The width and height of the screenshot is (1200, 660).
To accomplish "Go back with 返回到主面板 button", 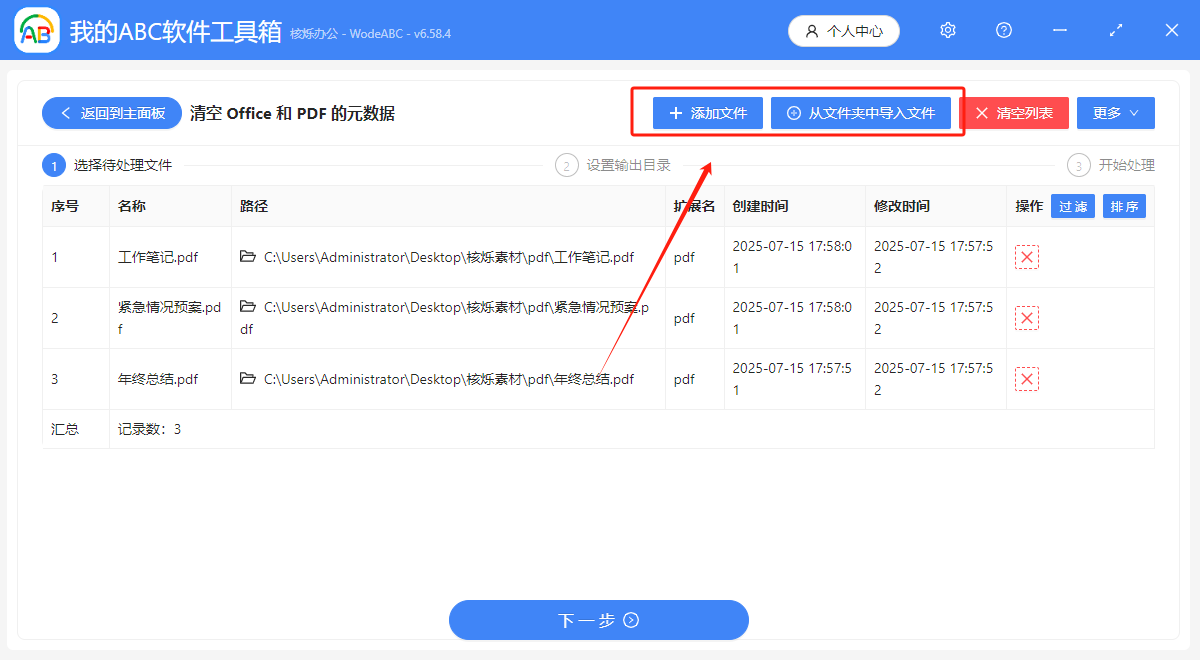I will click(x=112, y=113).
